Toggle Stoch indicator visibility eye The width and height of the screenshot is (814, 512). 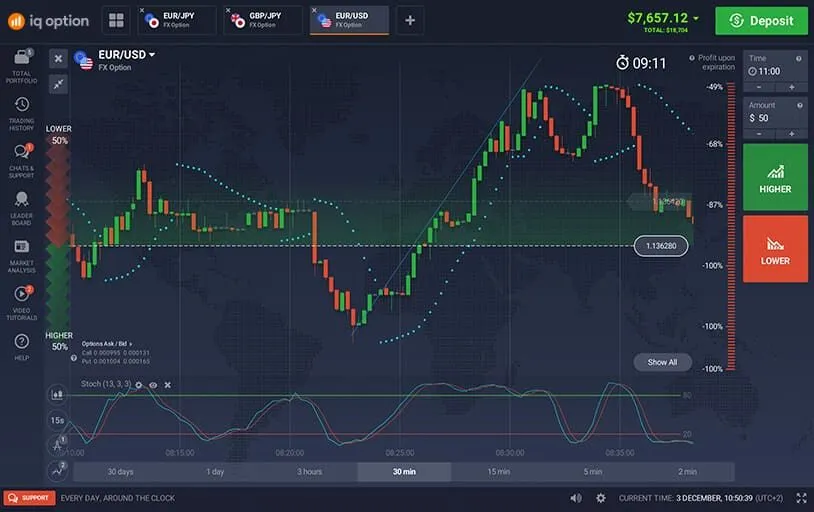(153, 384)
